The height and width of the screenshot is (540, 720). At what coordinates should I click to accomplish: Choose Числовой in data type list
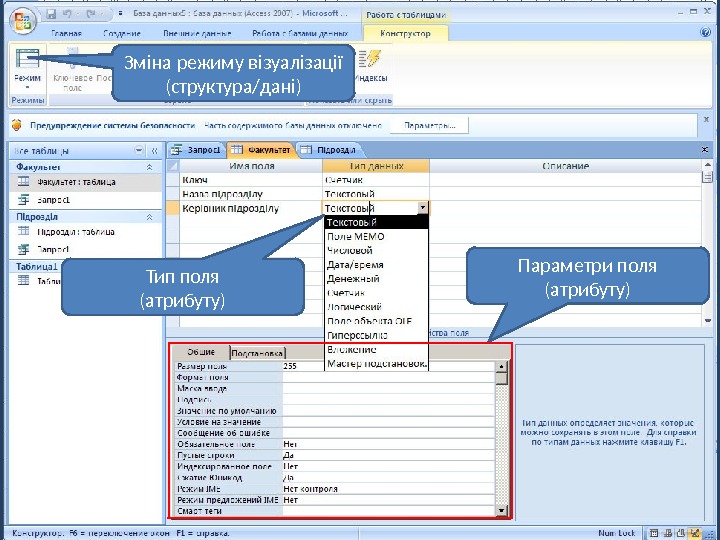[x=377, y=251]
